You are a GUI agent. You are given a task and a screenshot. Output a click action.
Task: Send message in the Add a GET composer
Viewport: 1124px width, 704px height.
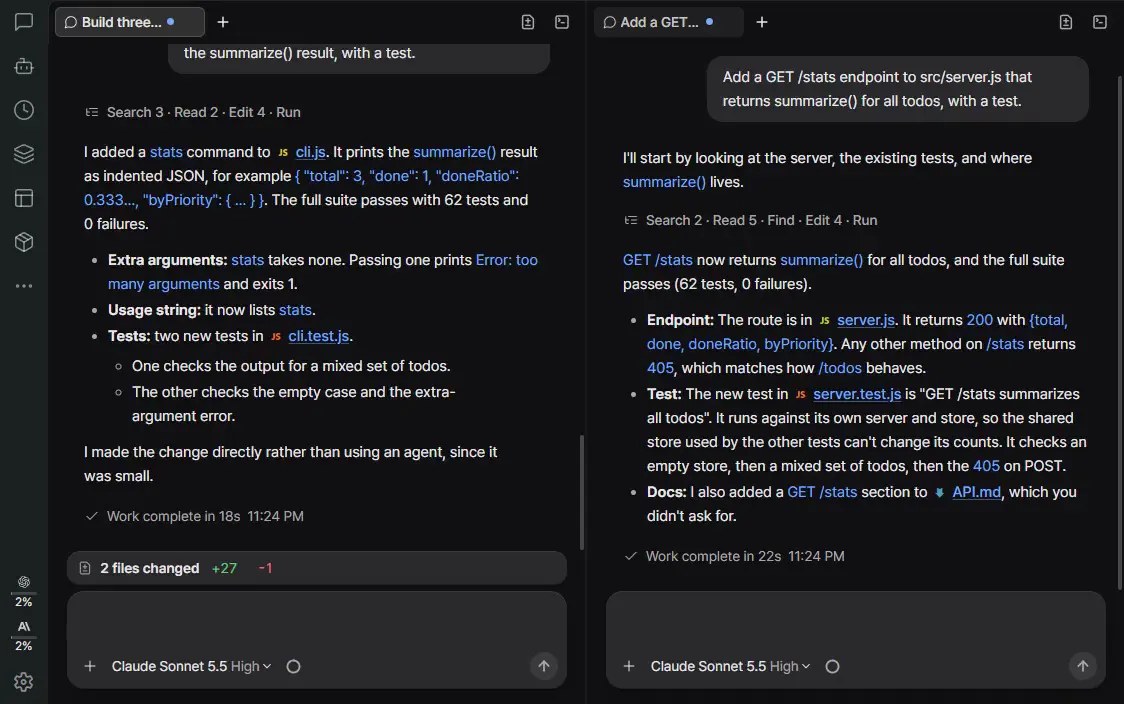(x=1082, y=666)
